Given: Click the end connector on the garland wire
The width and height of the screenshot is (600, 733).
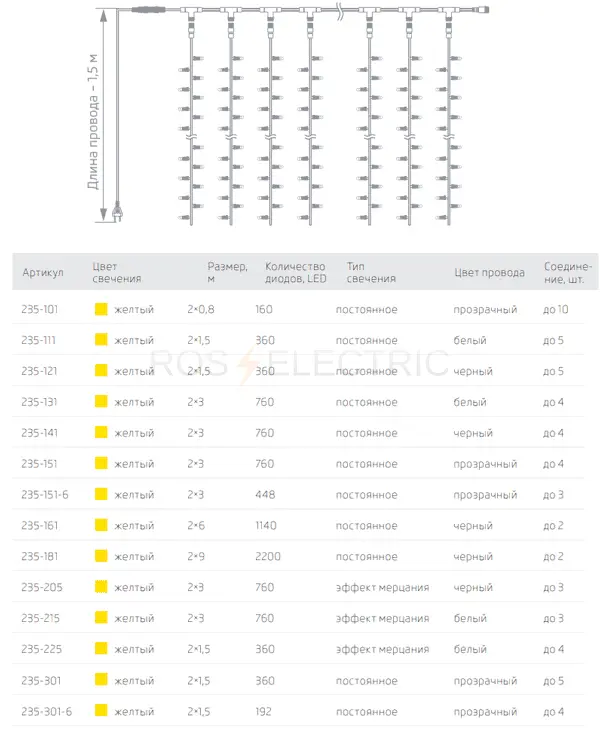Looking at the screenshot, I should pyautogui.click(x=482, y=9).
